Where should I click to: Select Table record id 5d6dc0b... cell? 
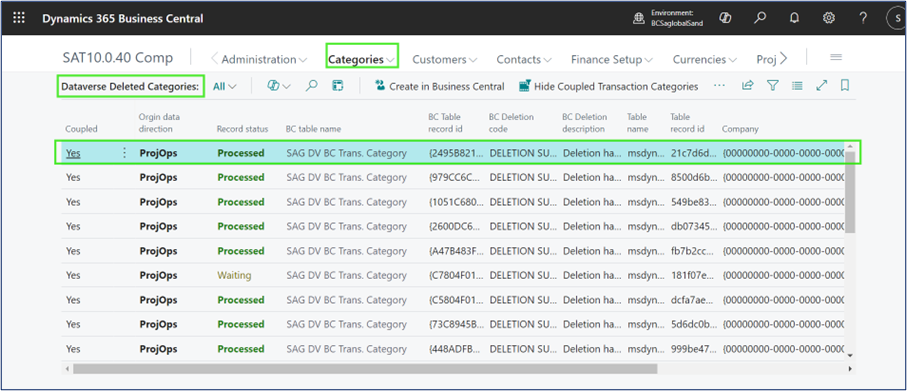pos(694,324)
